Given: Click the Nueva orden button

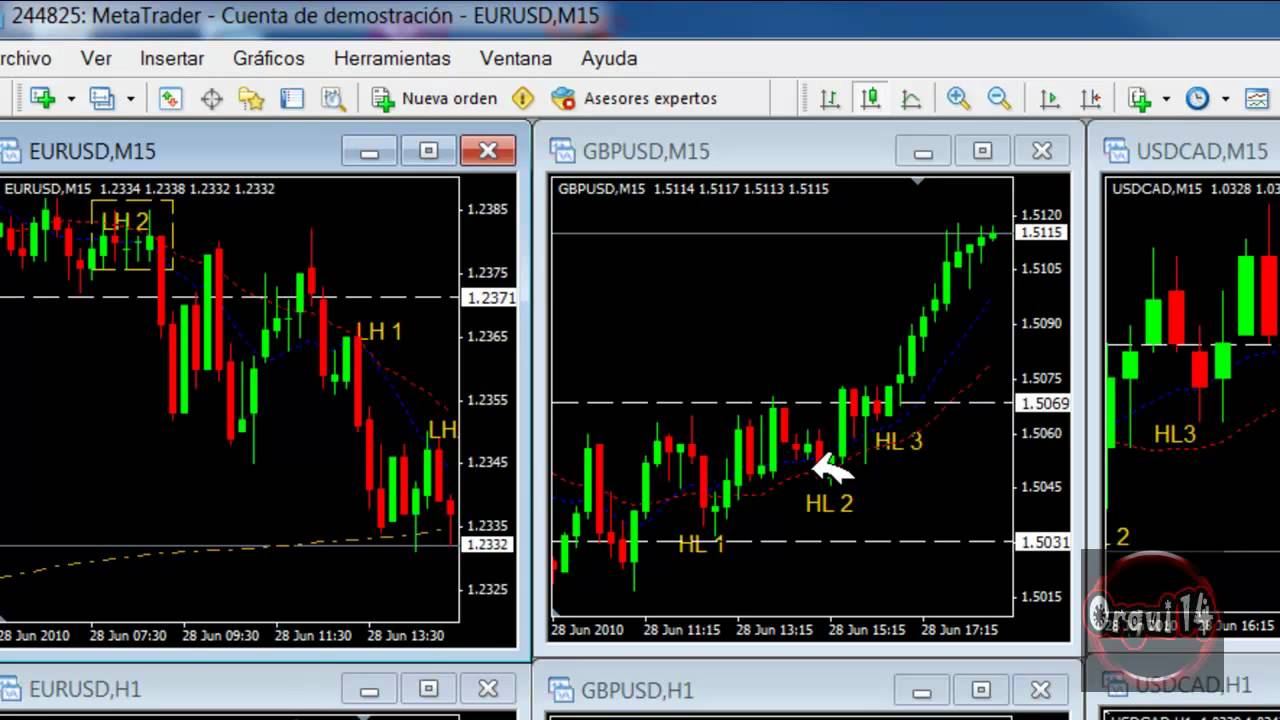Looking at the screenshot, I should coord(434,98).
